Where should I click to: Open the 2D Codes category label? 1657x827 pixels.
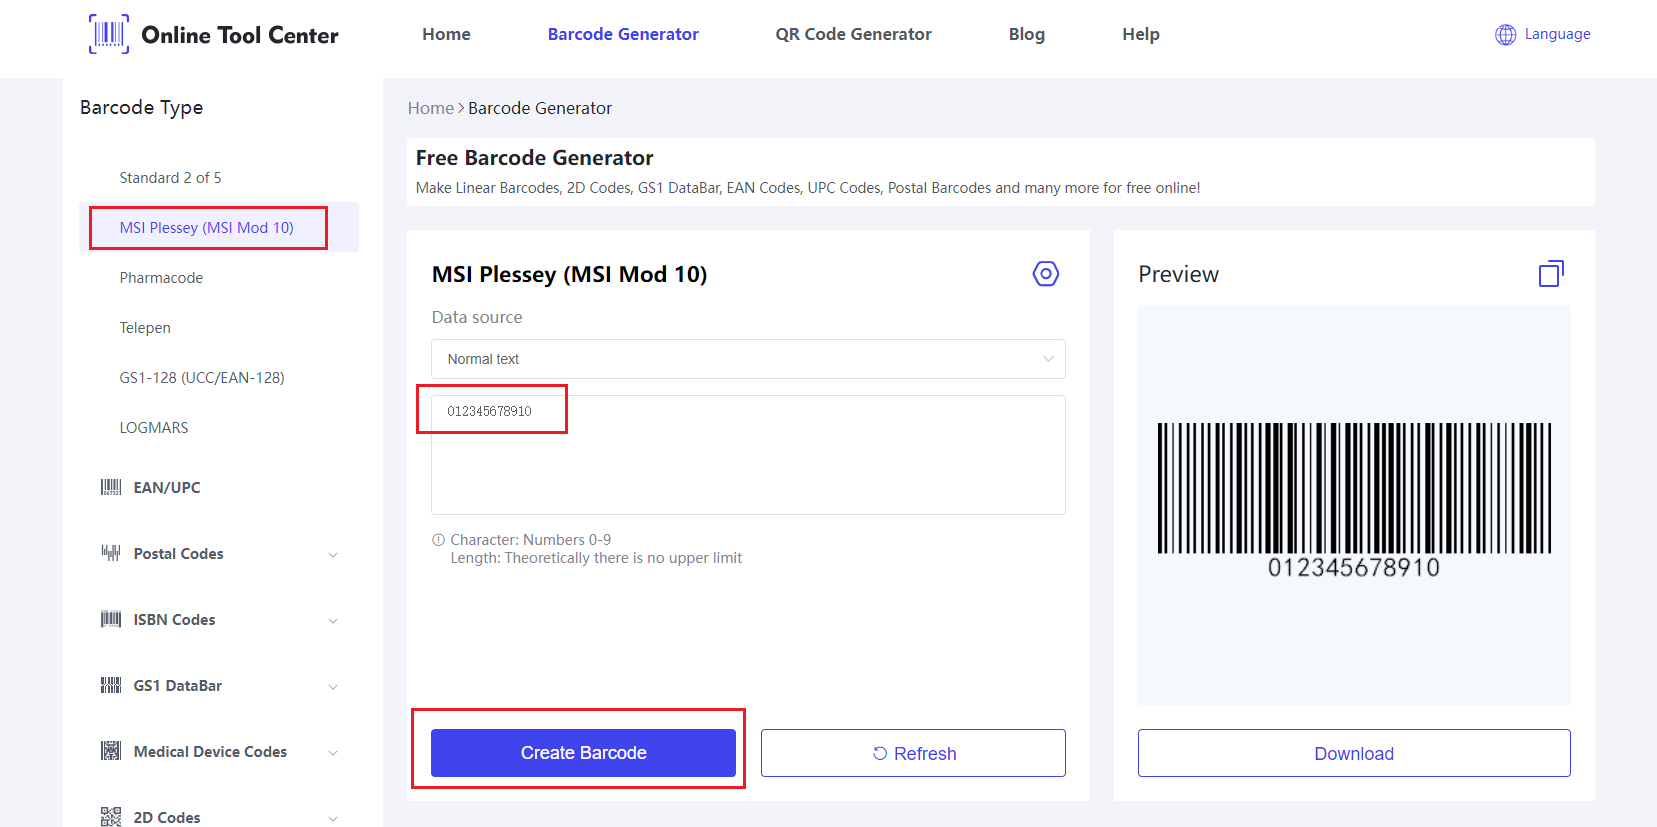pyautogui.click(x=167, y=817)
